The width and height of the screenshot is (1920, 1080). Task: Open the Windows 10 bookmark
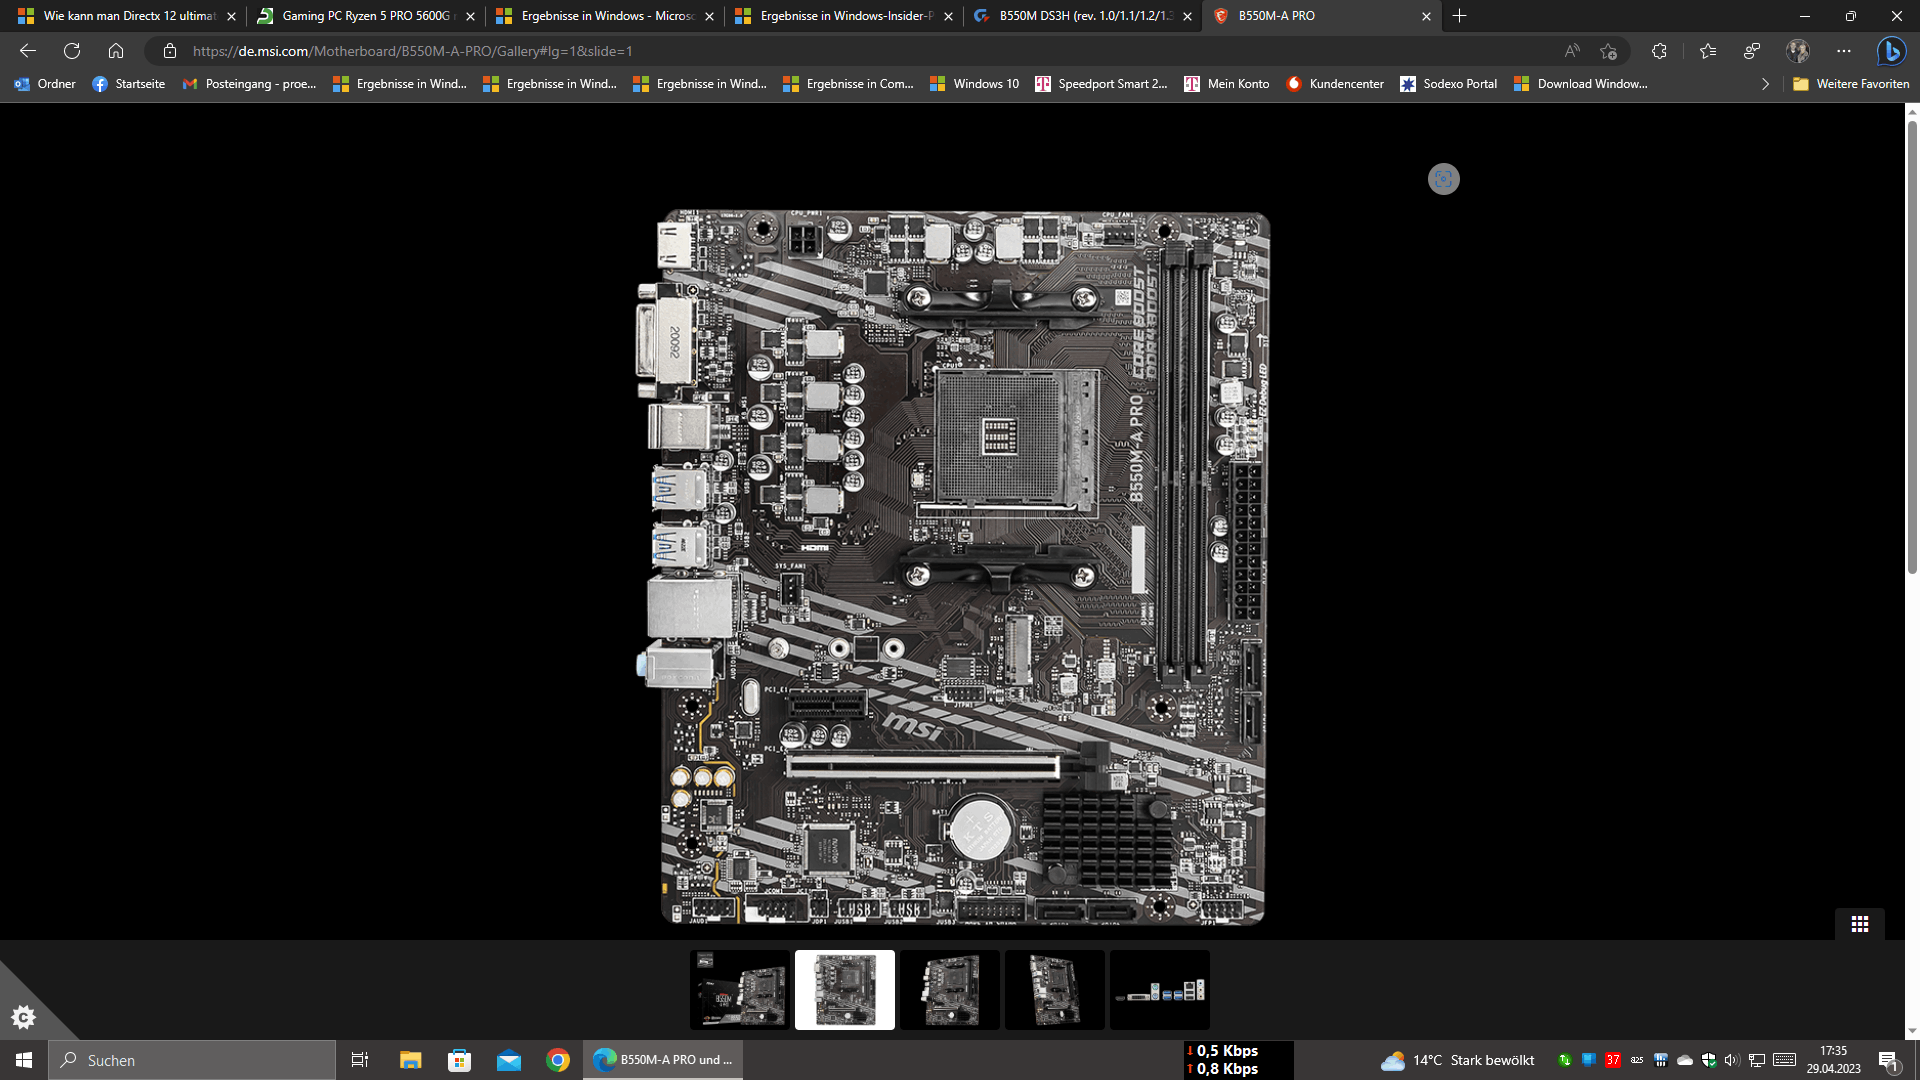[x=974, y=84]
